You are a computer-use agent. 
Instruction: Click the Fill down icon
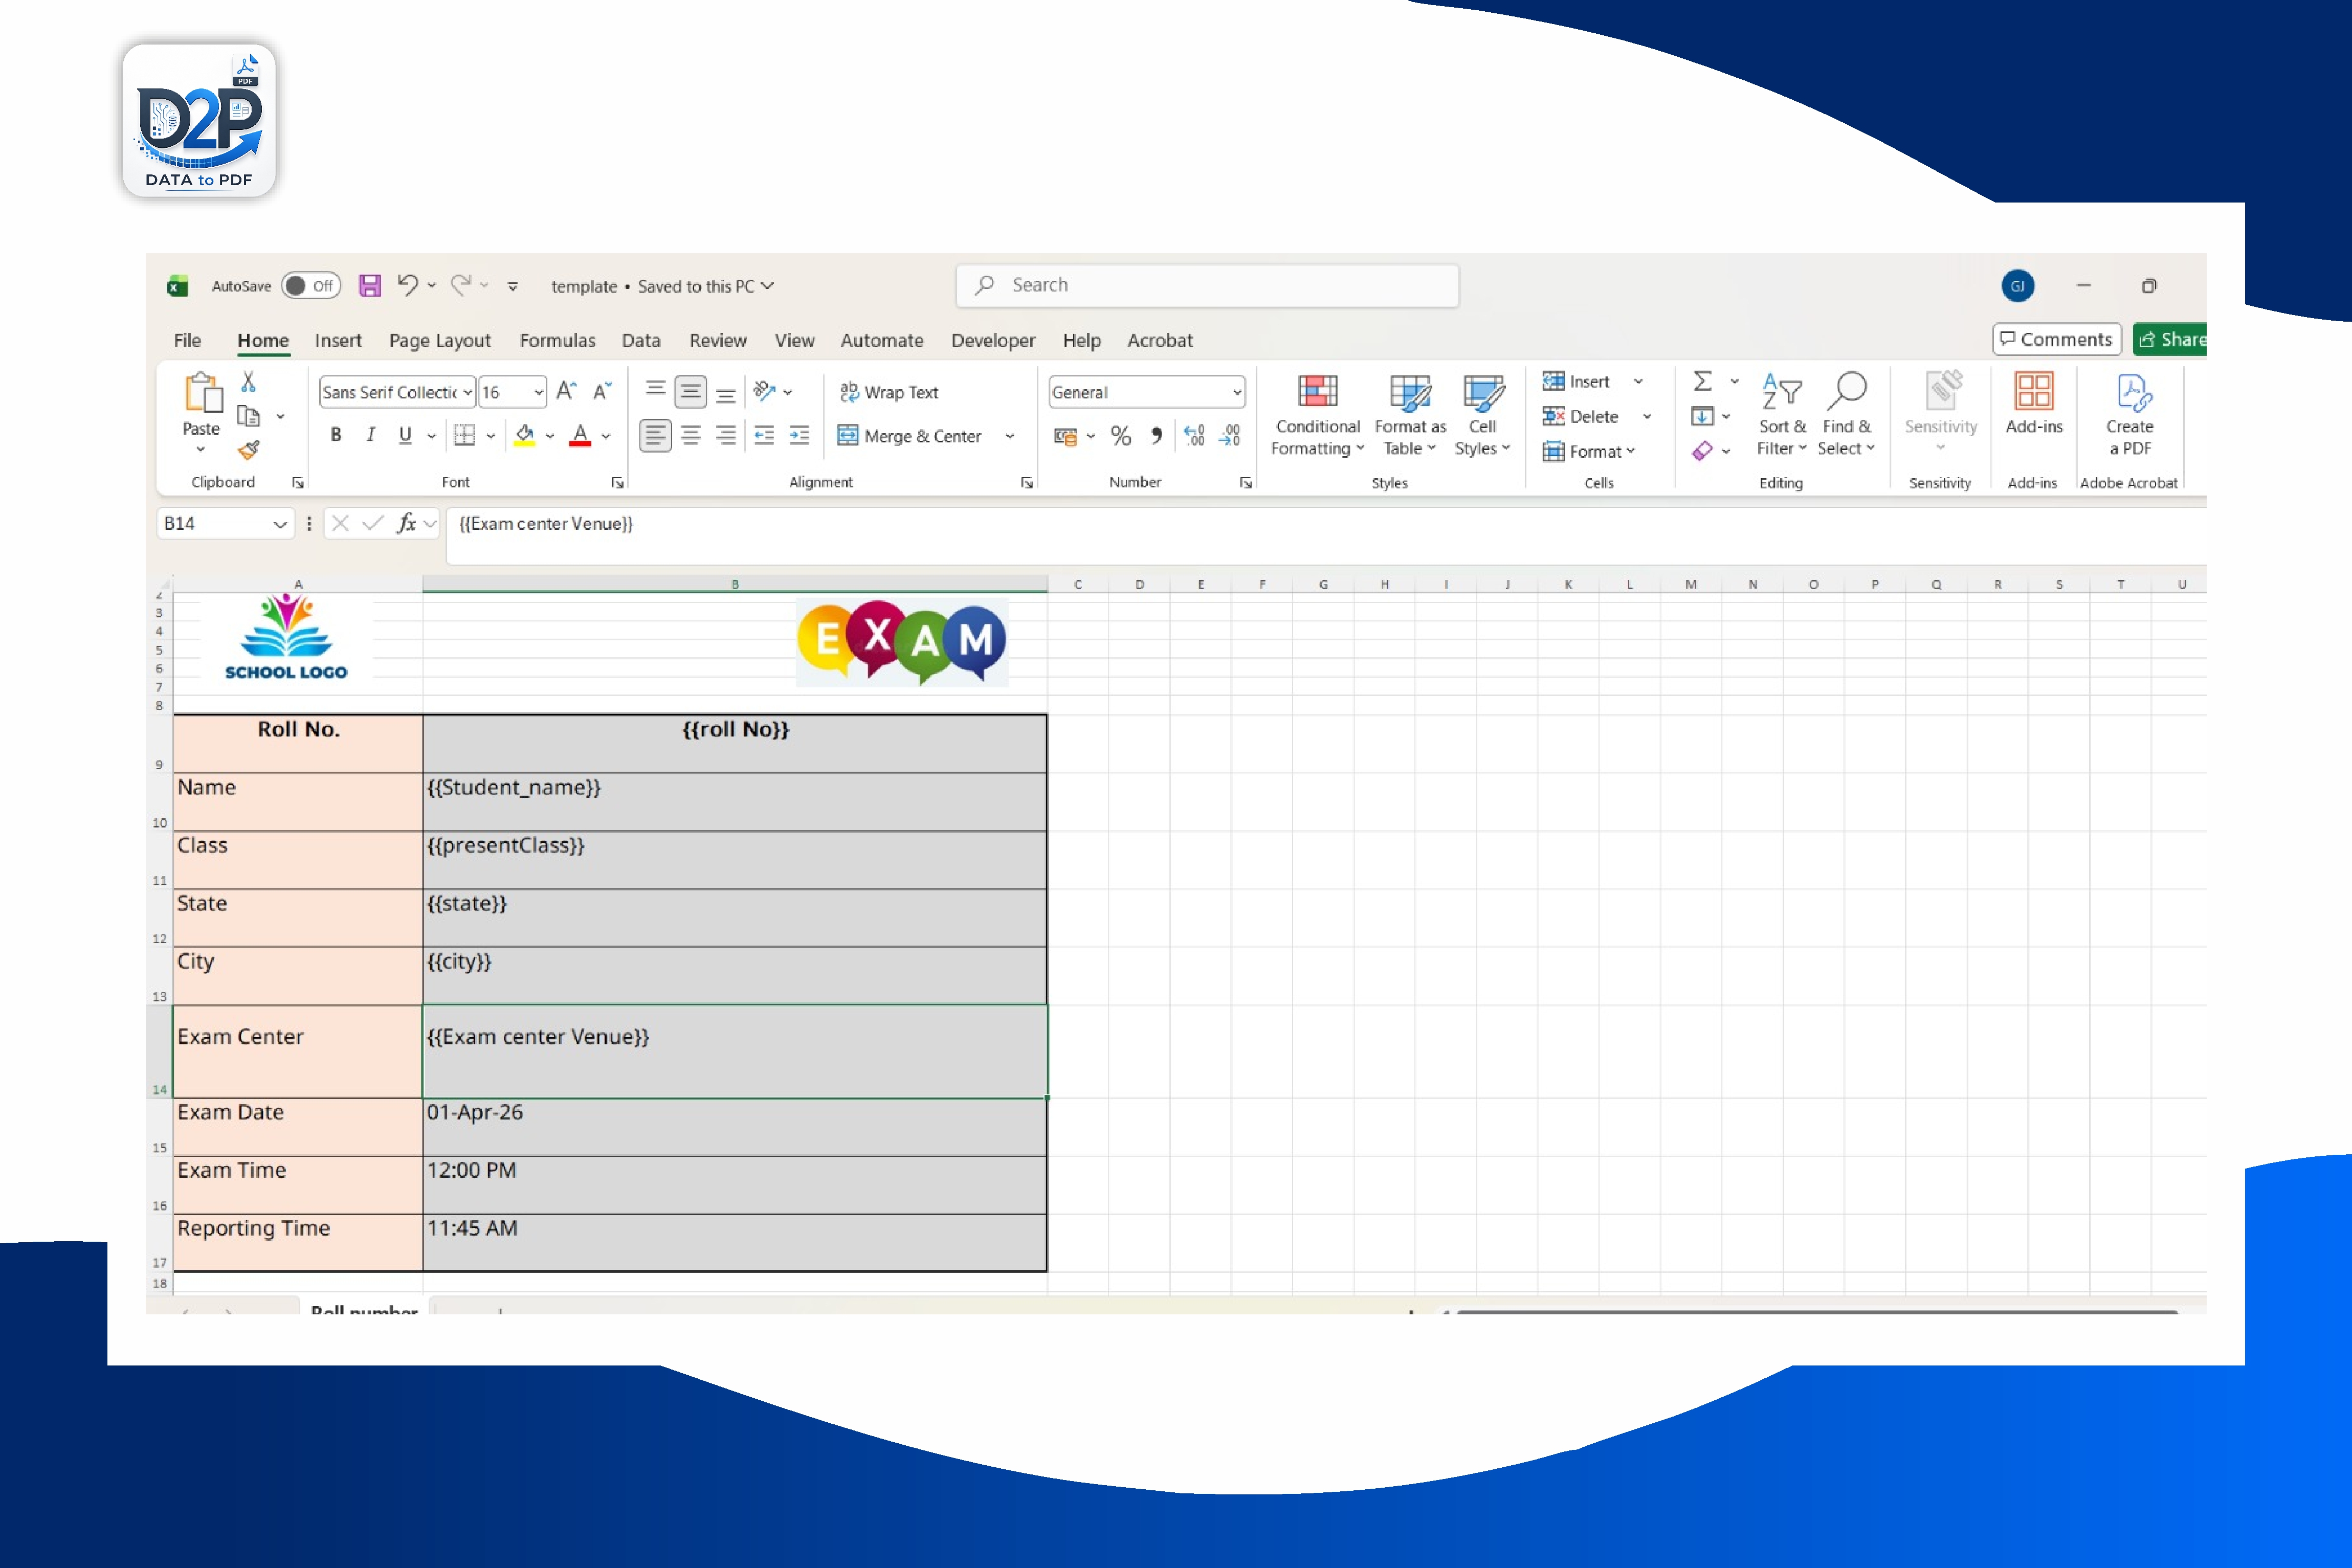pyautogui.click(x=1702, y=416)
